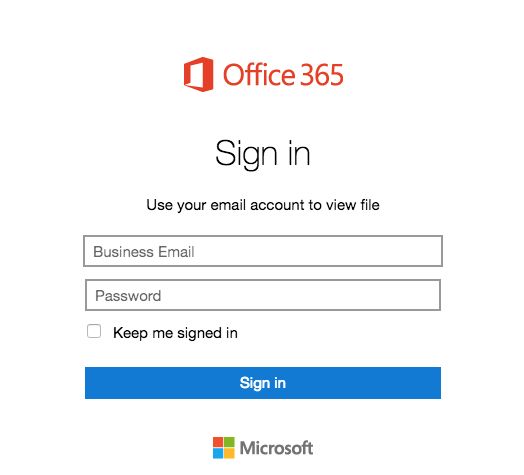Click the red square in Microsoft logo
Screen dimensions: 524x475
218,442
